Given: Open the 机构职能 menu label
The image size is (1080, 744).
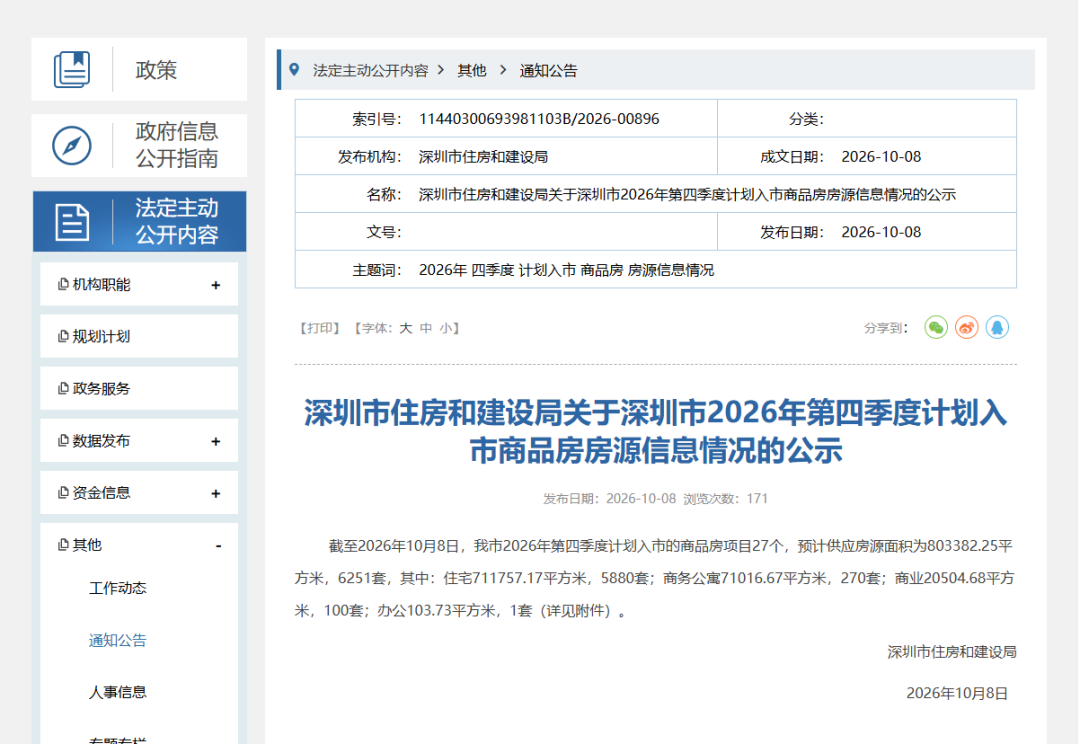Looking at the screenshot, I should (101, 285).
